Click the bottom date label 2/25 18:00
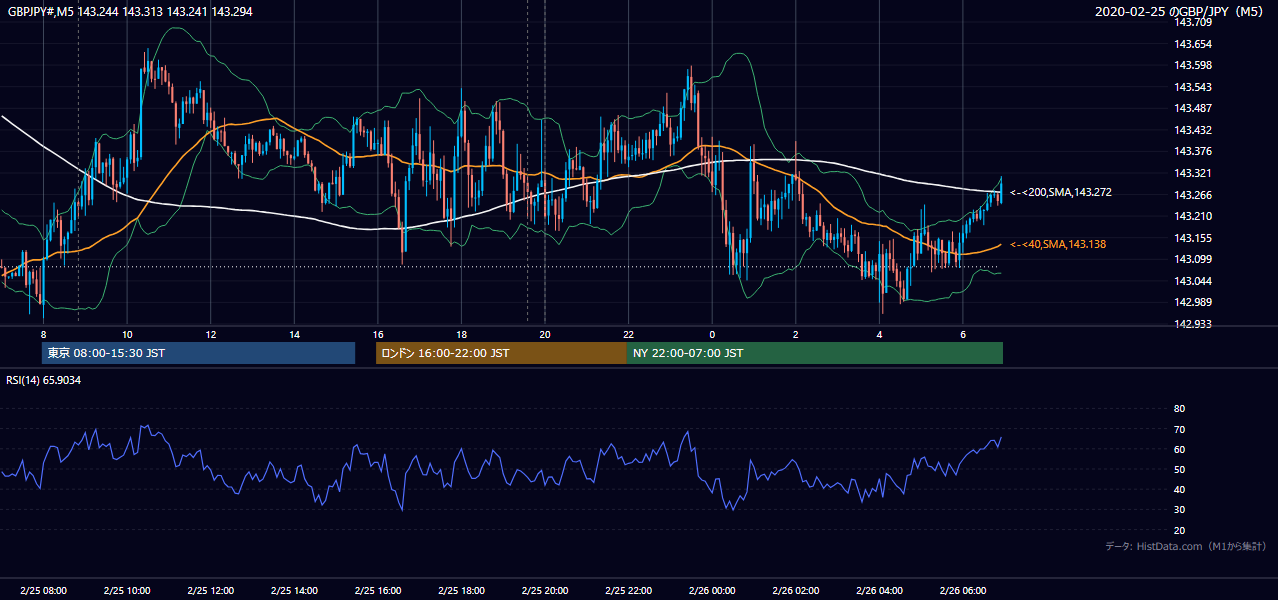Screen dimensions: 1278x600 [x=461, y=591]
